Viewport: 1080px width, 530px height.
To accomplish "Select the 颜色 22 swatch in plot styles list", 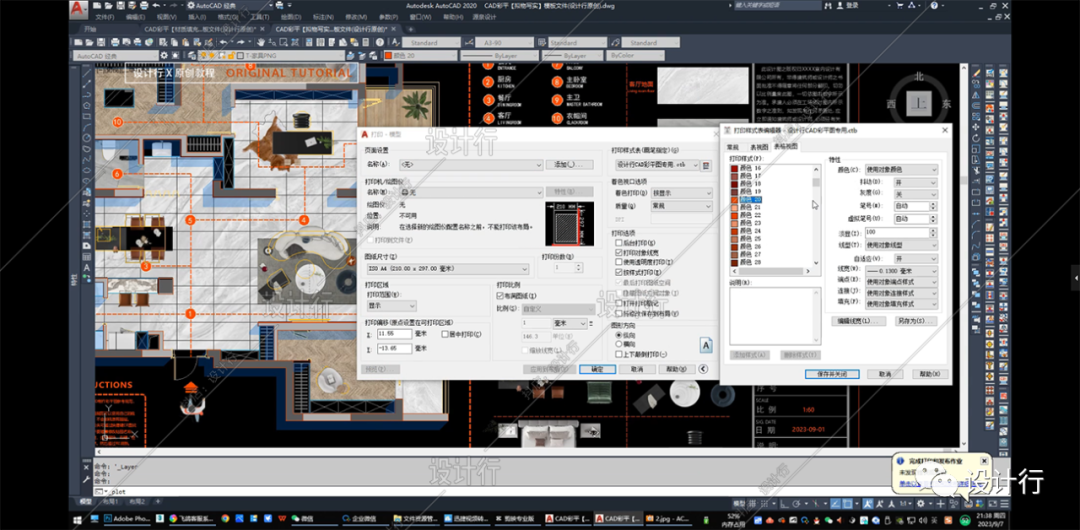I will point(734,215).
